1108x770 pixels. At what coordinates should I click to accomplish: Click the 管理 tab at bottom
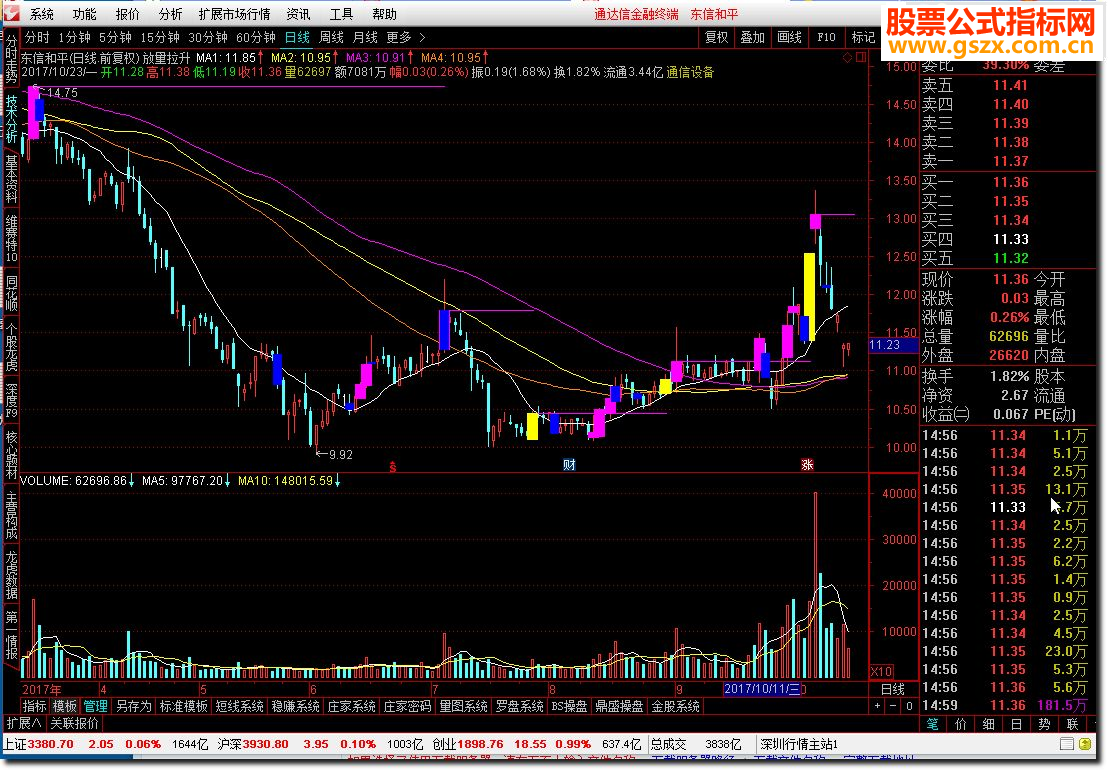coord(95,706)
